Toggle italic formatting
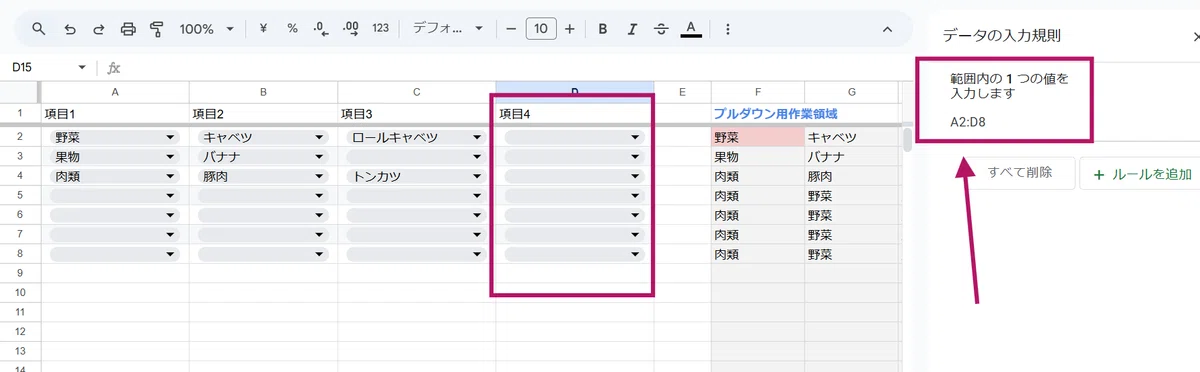 click(x=632, y=29)
